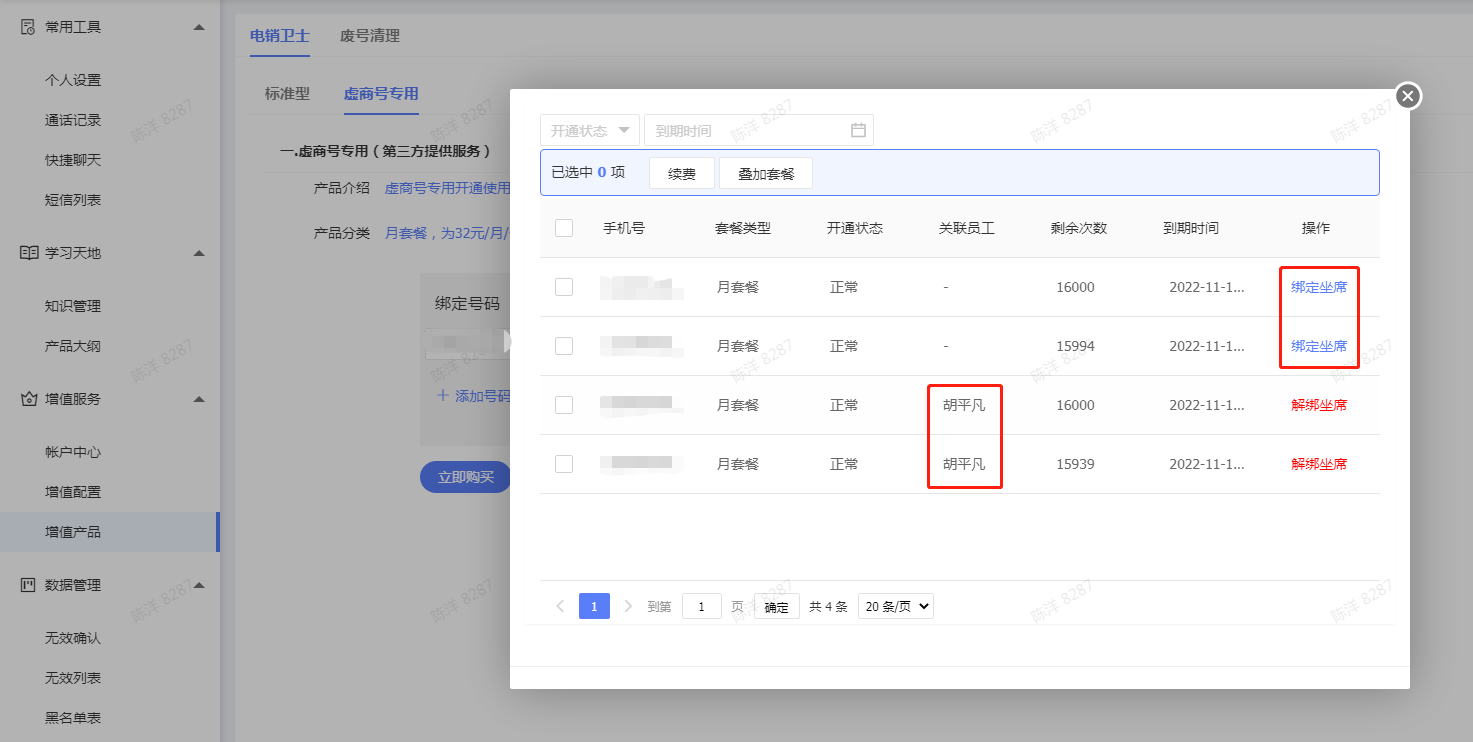Click 解绑坐席 for the 15939 row
The width and height of the screenshot is (1473, 742).
pos(1319,464)
